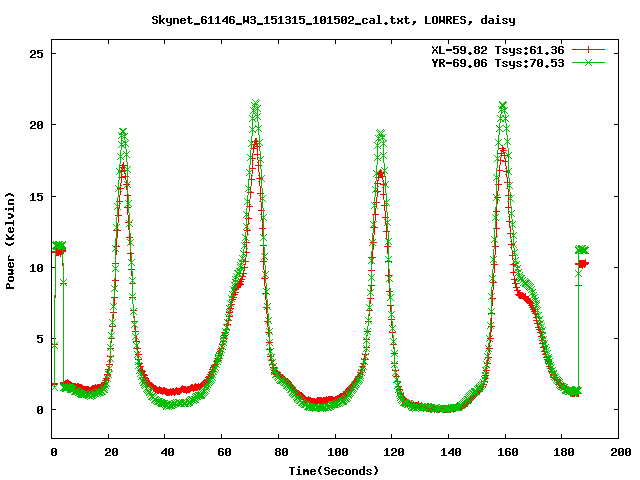Viewport: 640px width, 480px height.
Task: Click the y-axis tick label 15
Action: coord(38,196)
